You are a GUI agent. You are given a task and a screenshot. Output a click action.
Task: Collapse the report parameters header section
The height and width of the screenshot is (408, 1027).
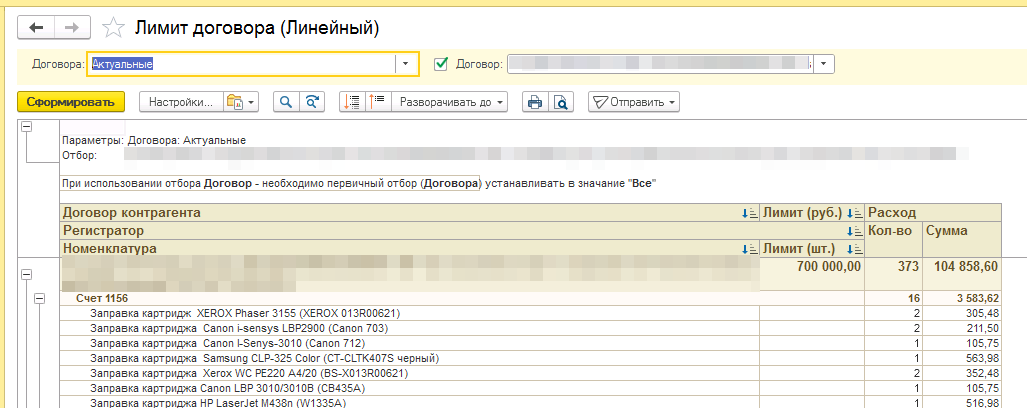(x=26, y=127)
